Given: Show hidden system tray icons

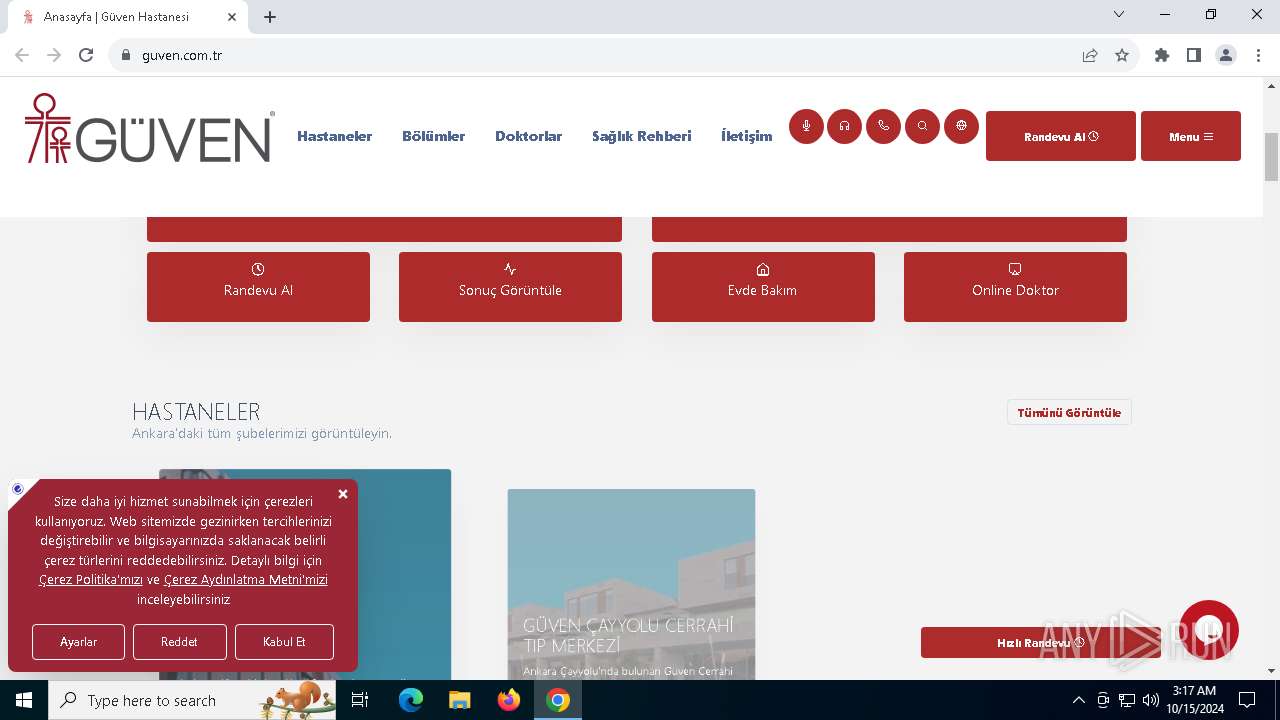Looking at the screenshot, I should click(1078, 700).
